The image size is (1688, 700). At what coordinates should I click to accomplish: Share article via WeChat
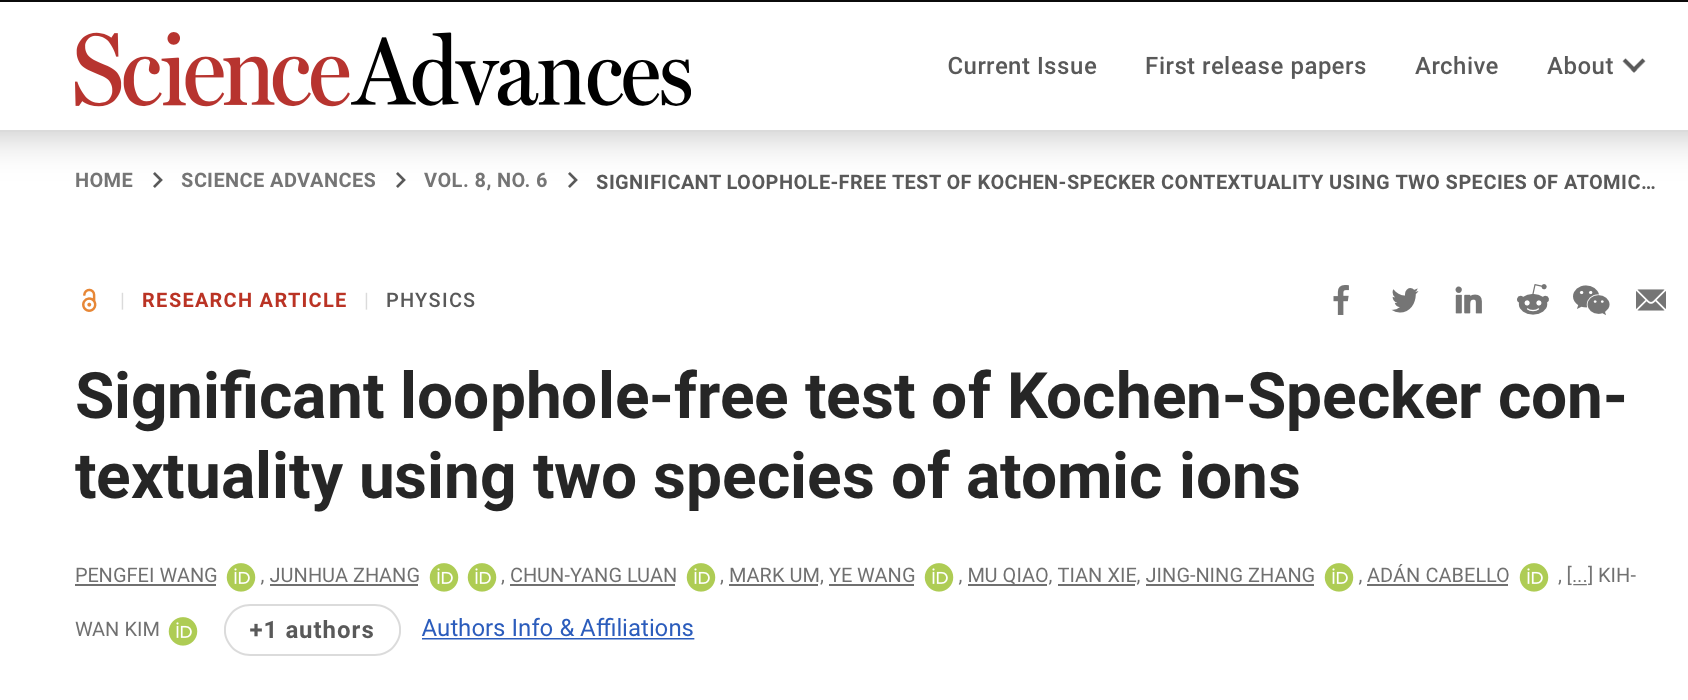pos(1590,300)
